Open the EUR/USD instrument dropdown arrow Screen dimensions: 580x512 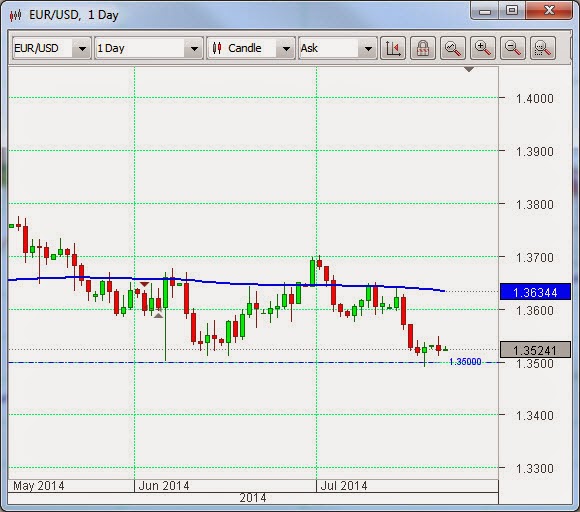(x=82, y=48)
